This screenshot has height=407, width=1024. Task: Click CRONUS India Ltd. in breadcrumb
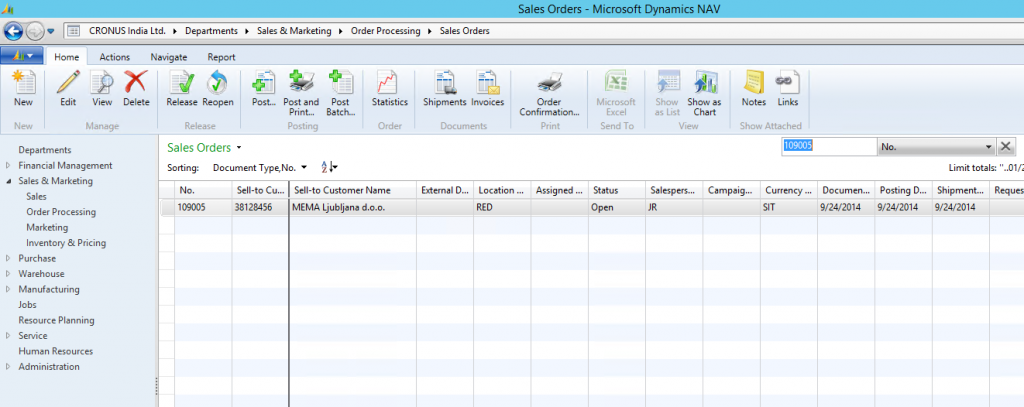[127, 31]
